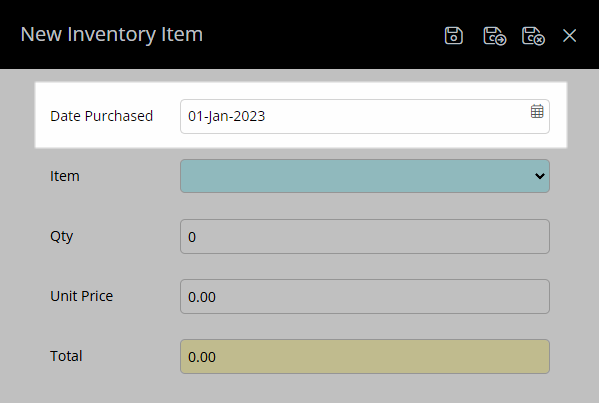Open the Item dropdown list

(365, 176)
